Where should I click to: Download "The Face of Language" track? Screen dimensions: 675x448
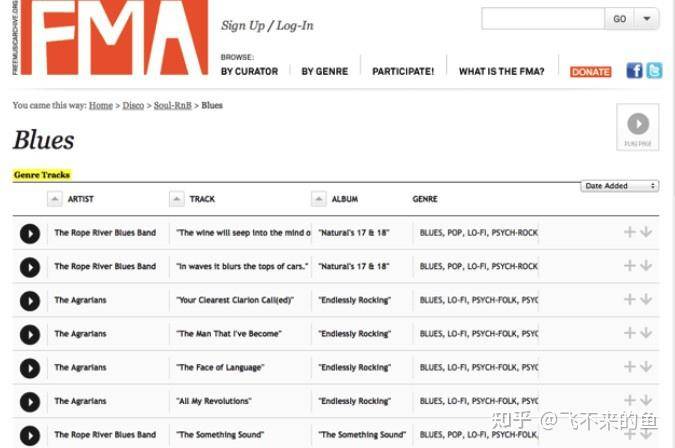[646, 367]
